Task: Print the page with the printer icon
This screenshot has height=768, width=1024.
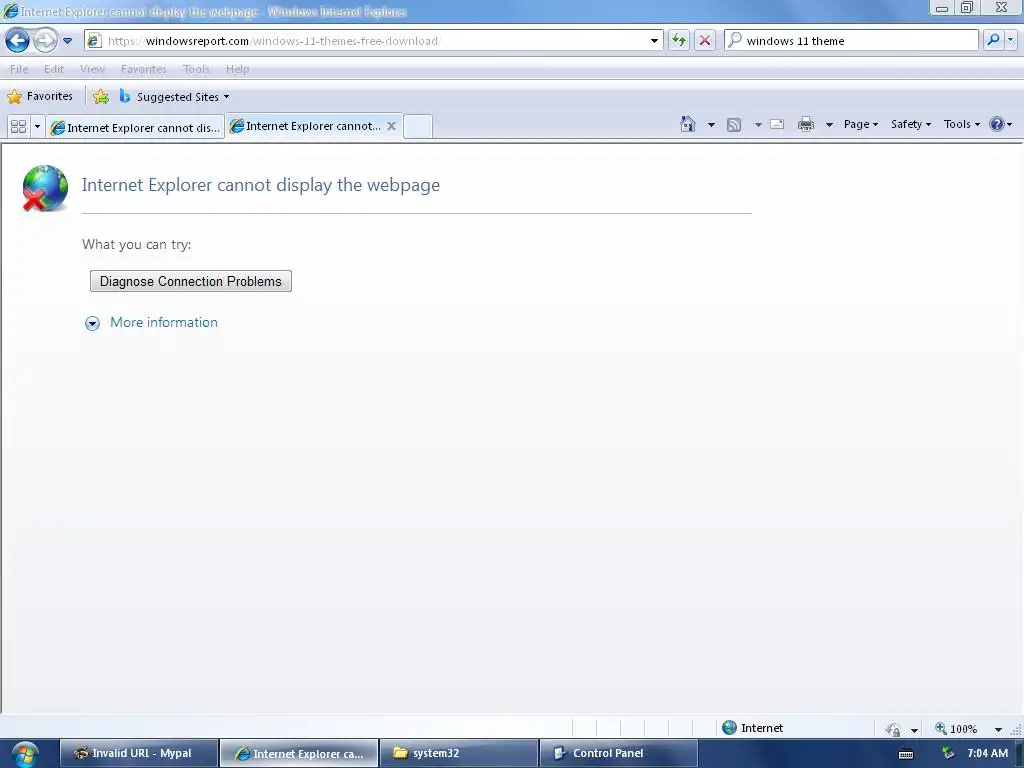Action: click(x=806, y=124)
